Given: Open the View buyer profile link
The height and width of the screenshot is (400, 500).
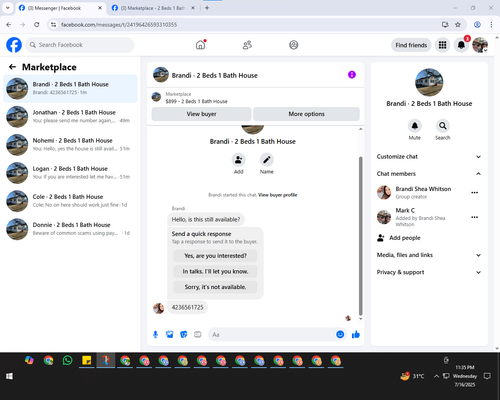Looking at the screenshot, I should (277, 195).
